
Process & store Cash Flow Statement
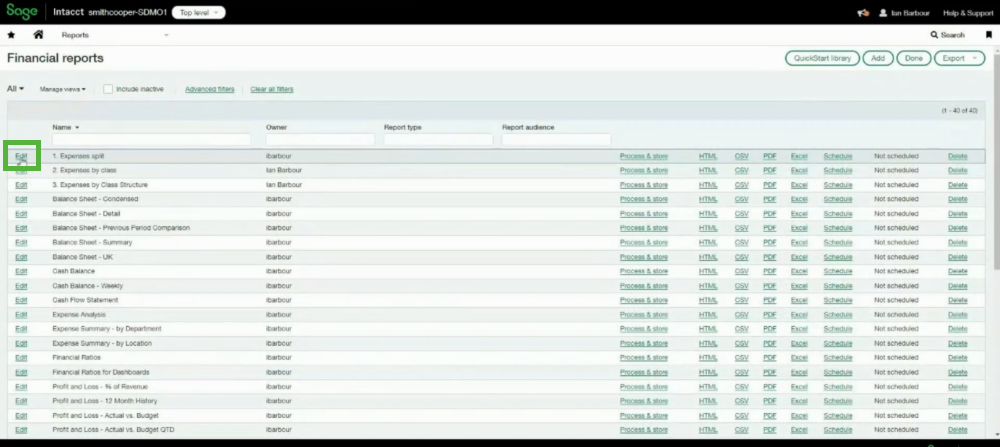click(643, 300)
